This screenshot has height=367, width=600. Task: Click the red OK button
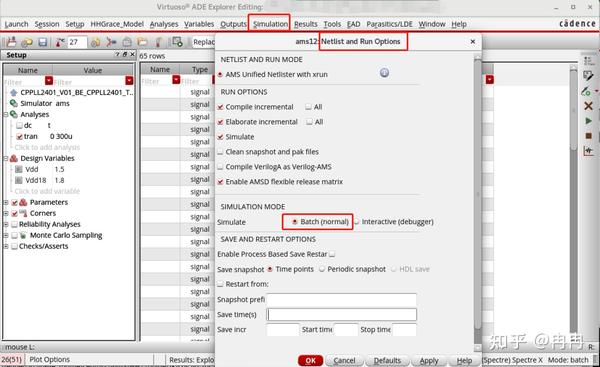310,360
